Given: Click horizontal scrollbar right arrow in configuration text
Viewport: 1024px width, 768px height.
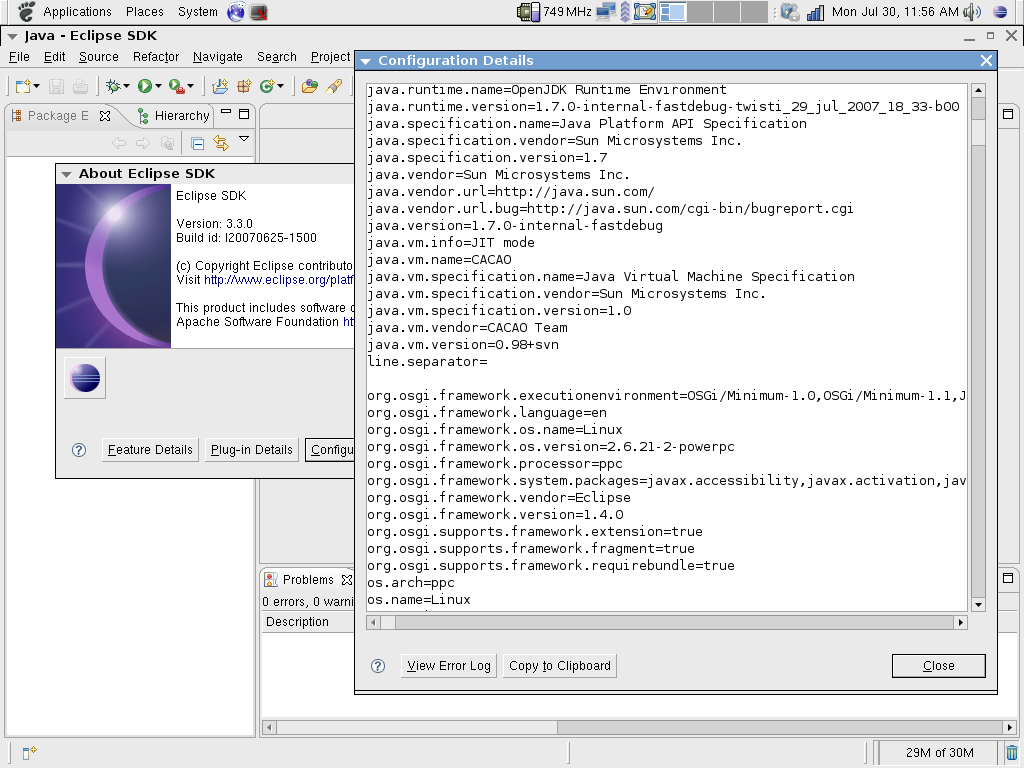Looking at the screenshot, I should click(961, 622).
